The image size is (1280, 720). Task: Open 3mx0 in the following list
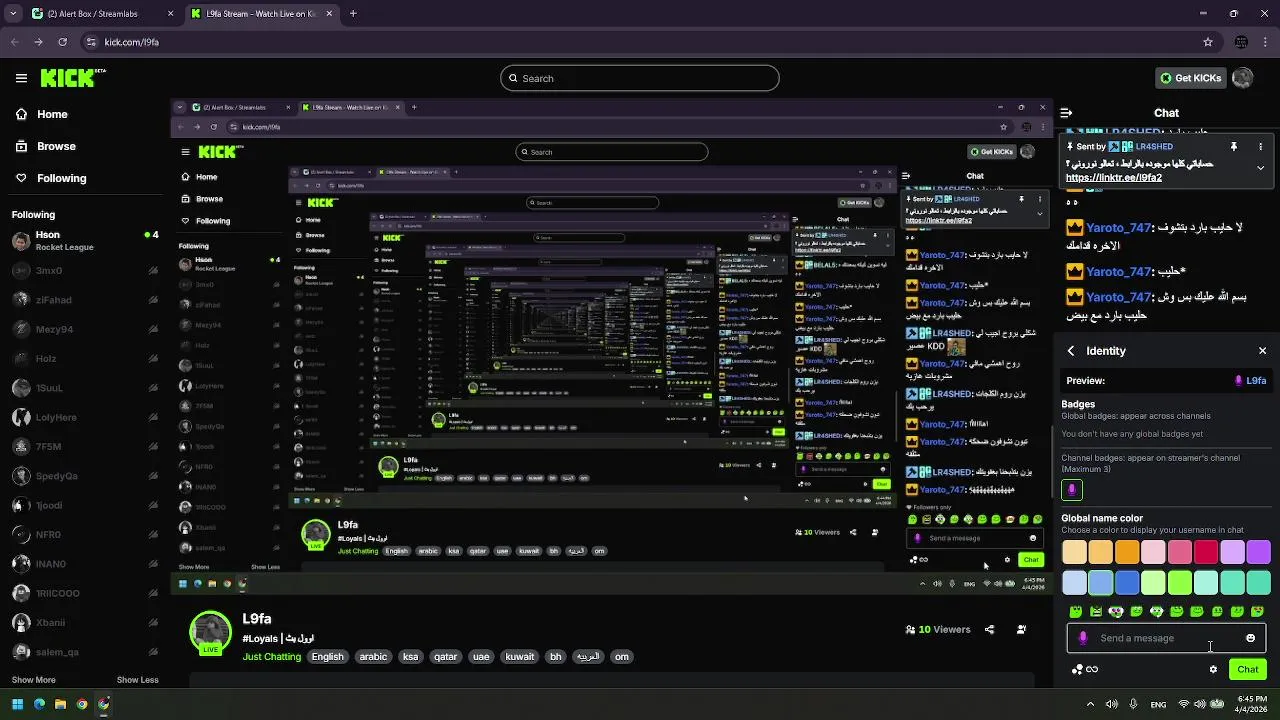85,270
